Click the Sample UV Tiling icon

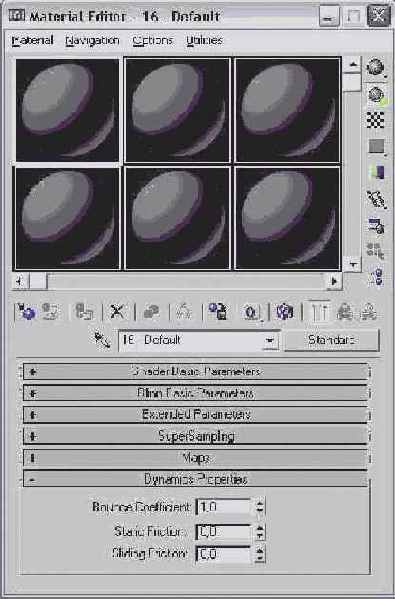point(376,146)
